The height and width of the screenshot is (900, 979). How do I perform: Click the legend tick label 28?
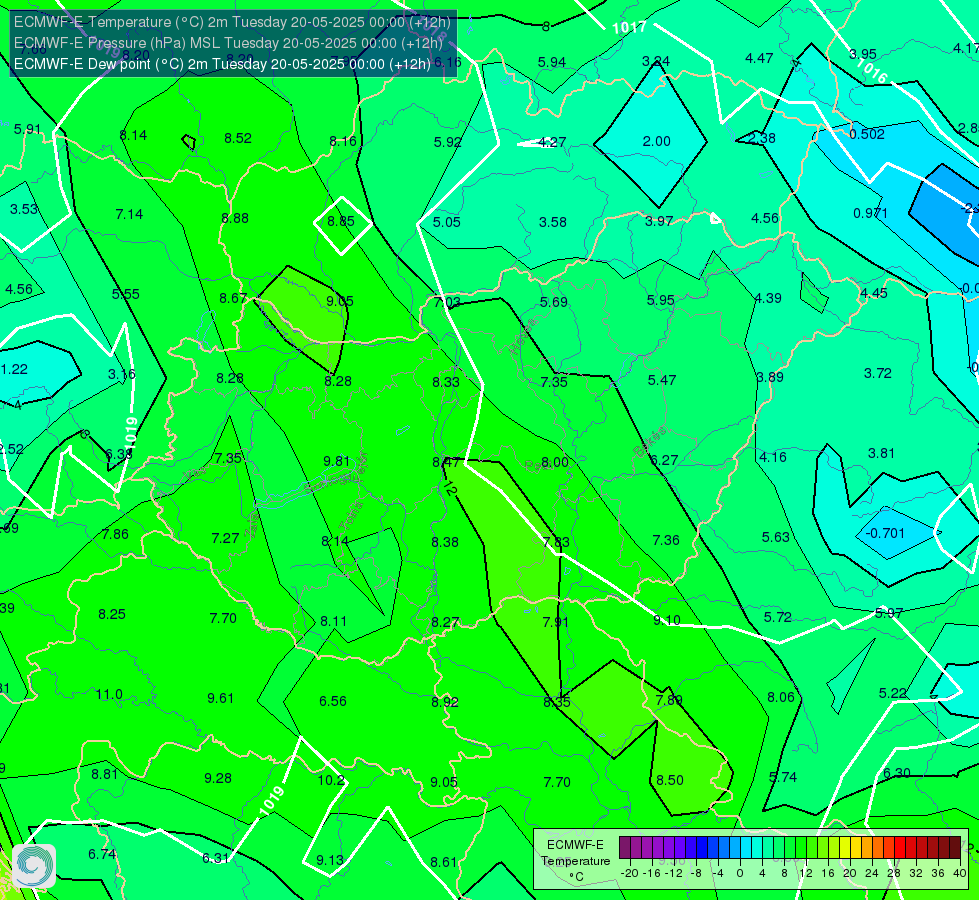coord(893,873)
